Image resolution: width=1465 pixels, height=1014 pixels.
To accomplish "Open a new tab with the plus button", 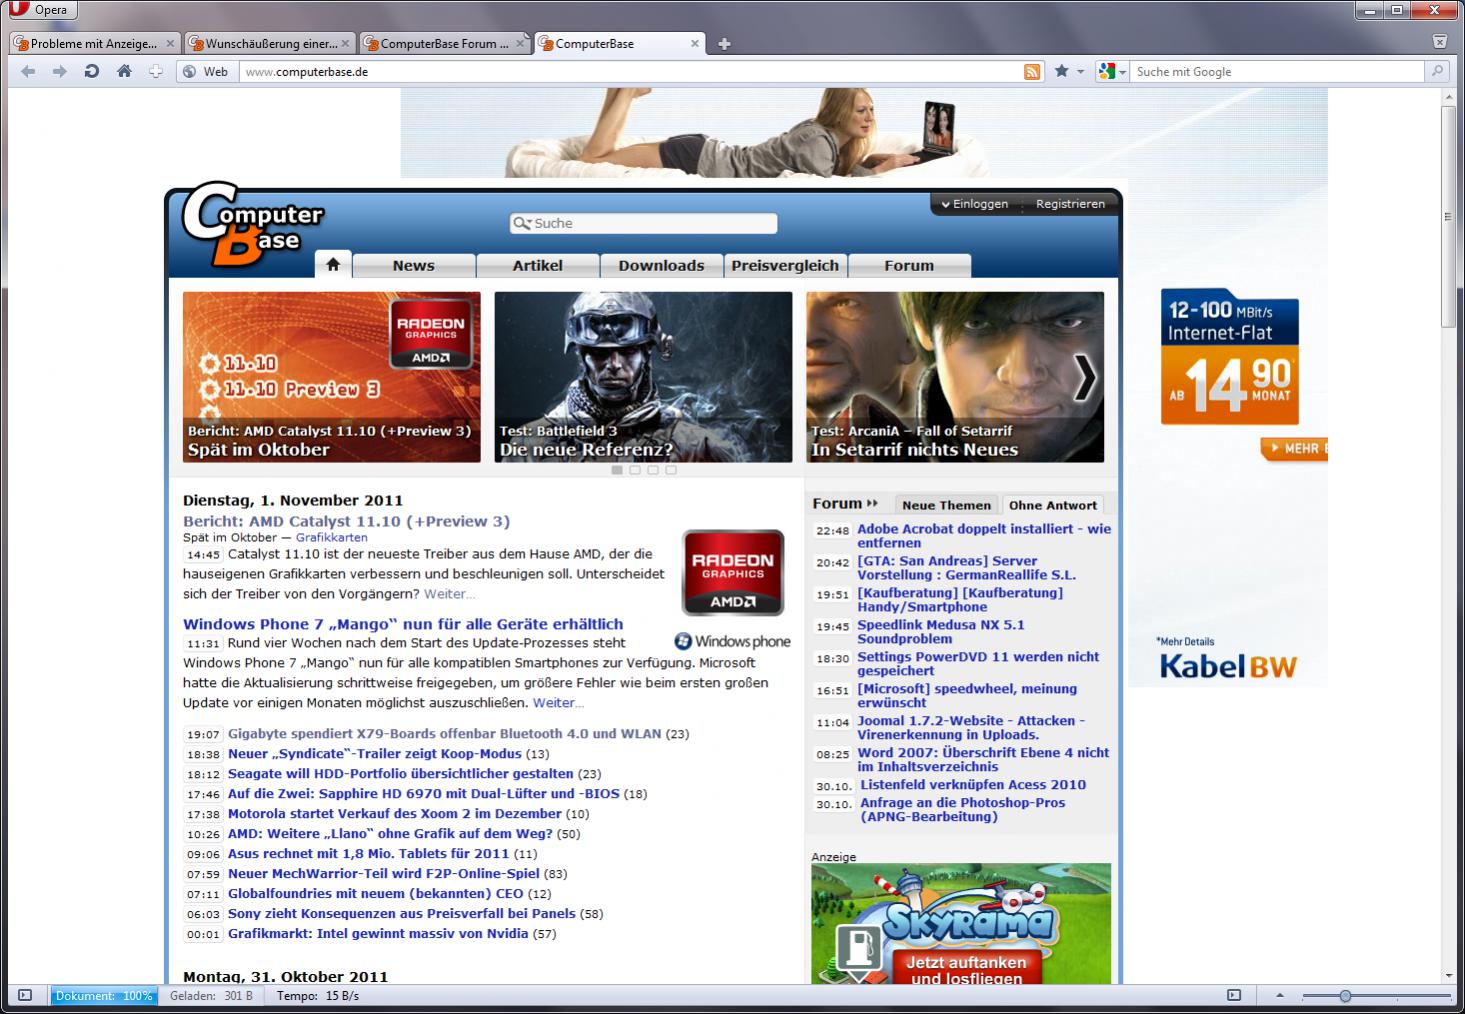I will [x=724, y=44].
